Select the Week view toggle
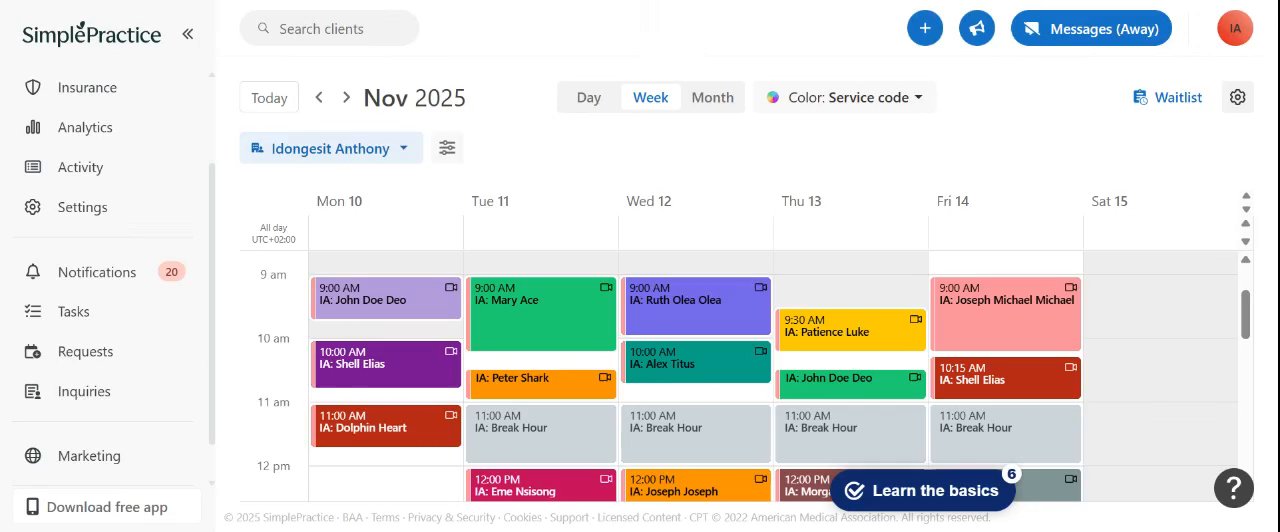This screenshot has height=532, width=1280. coord(650,97)
